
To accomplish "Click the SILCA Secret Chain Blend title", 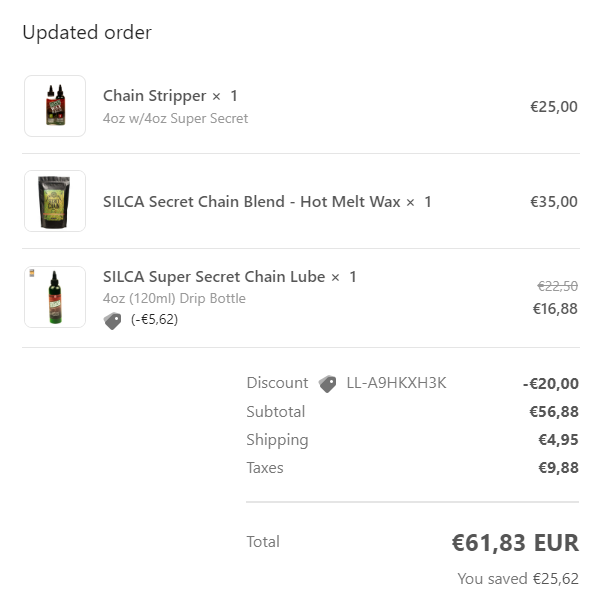I will 251,201.
